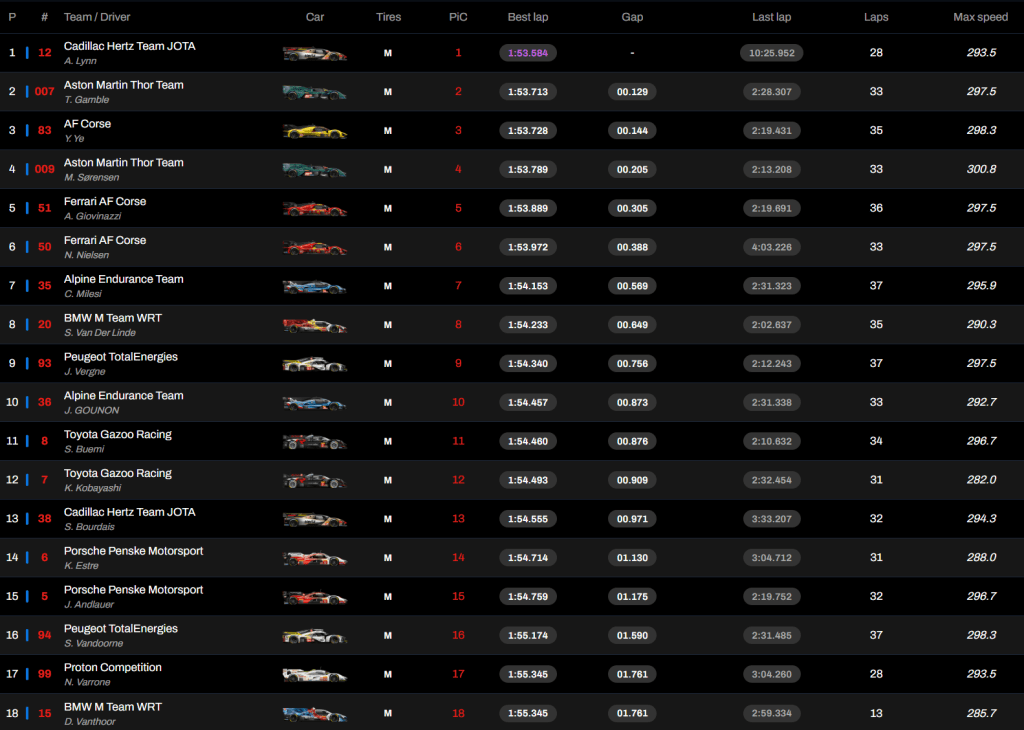Click max speed value 282.0
This screenshot has height=730, width=1024.
click(x=981, y=480)
